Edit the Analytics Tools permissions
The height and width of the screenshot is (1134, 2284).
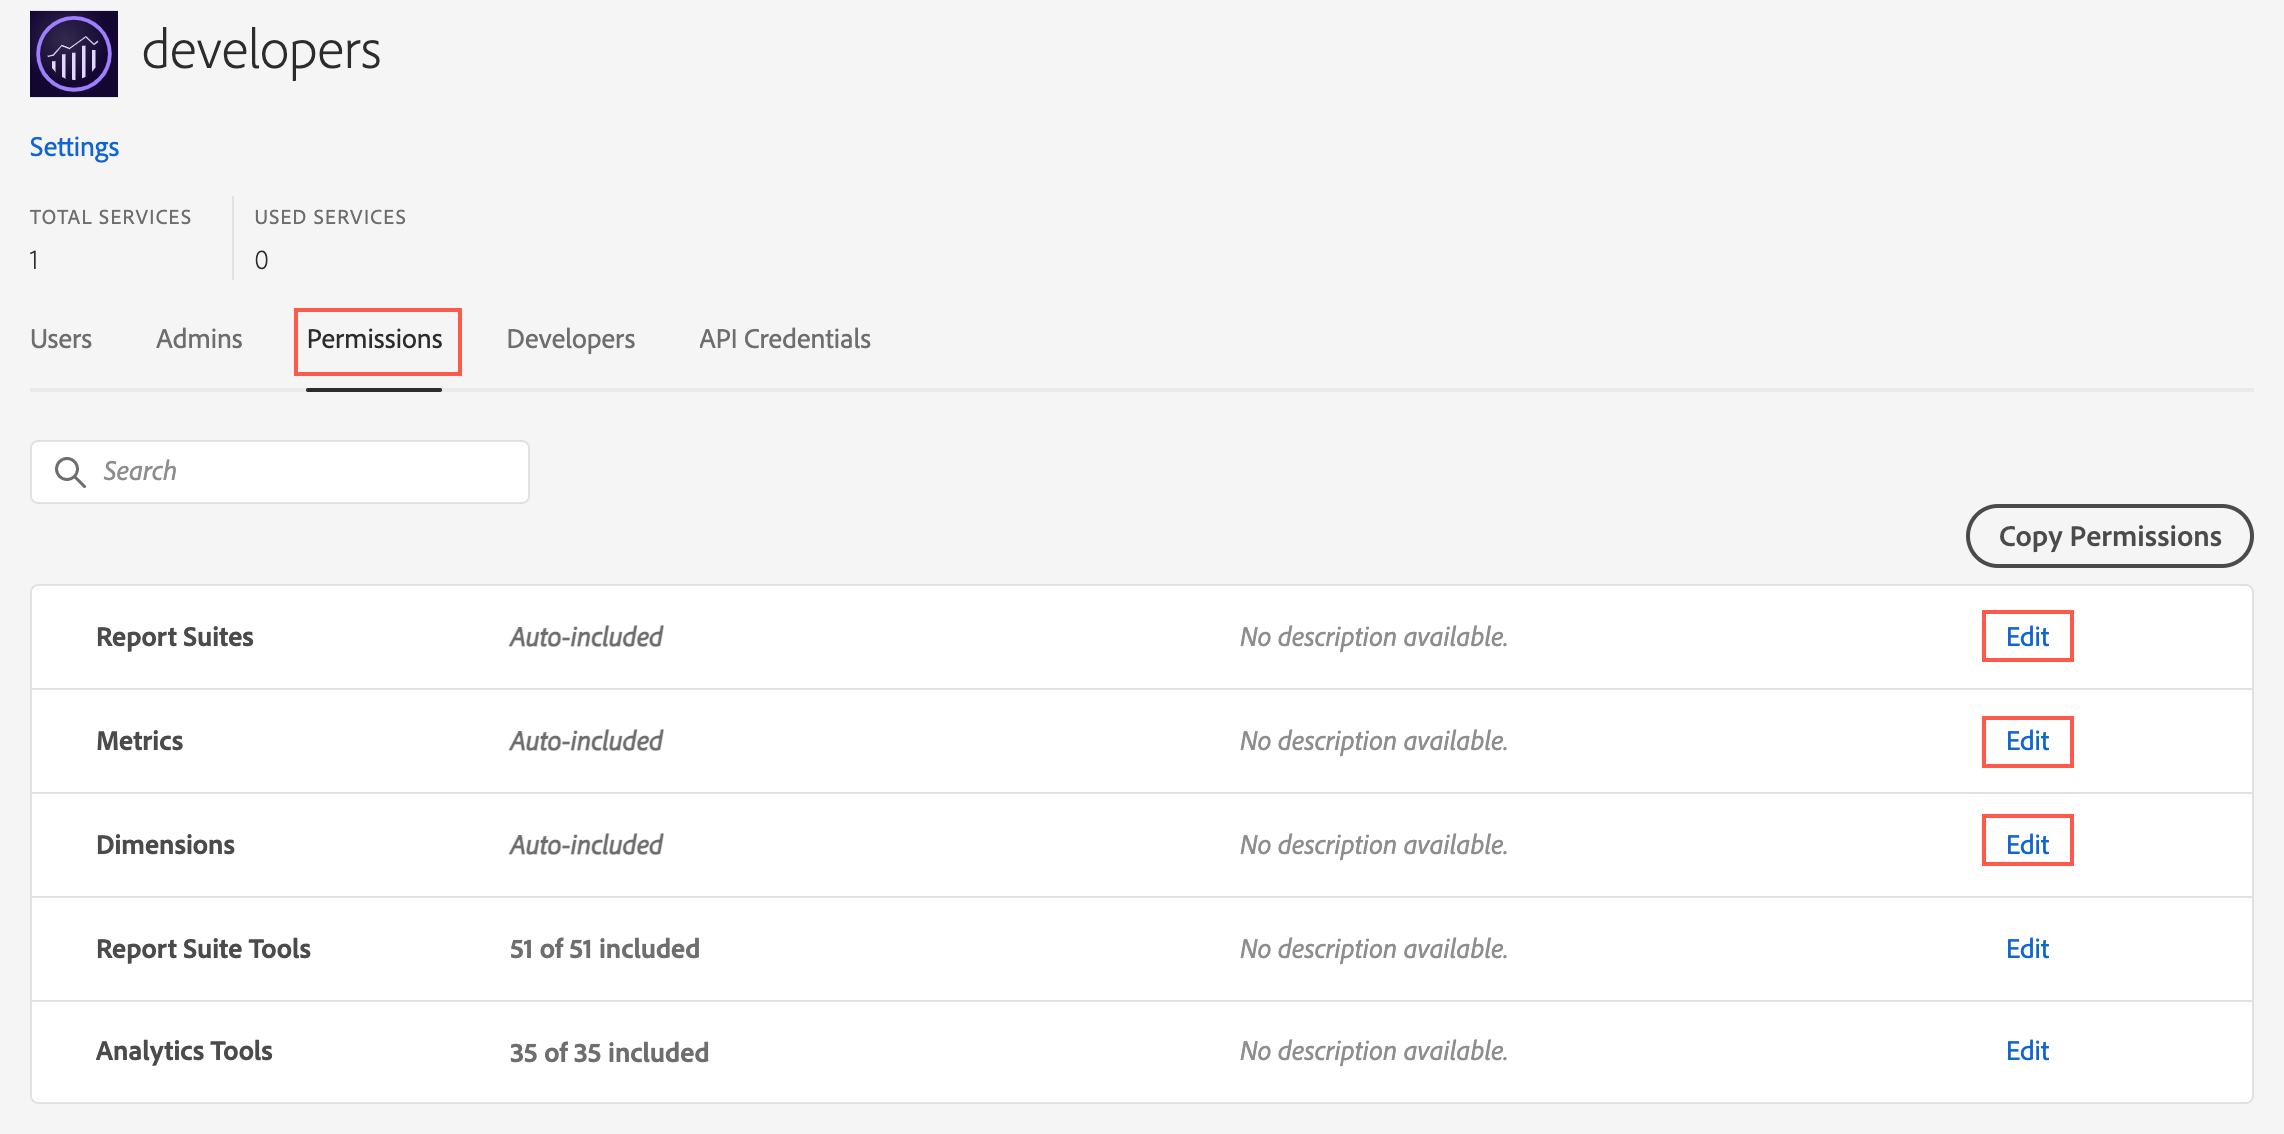click(2028, 1051)
